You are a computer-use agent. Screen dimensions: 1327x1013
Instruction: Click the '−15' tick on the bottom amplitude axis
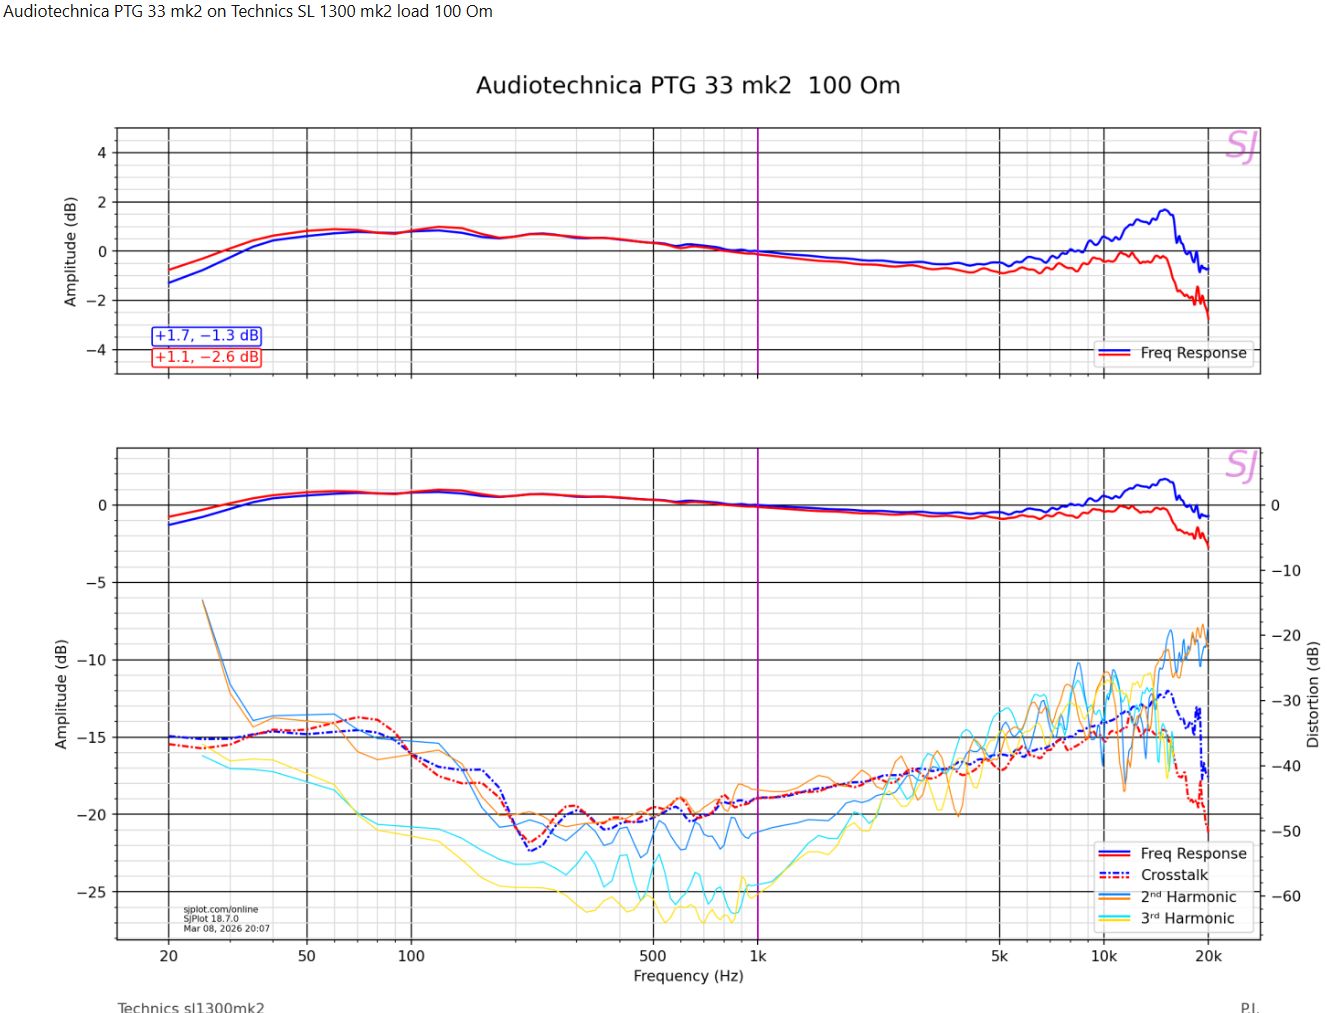pyautogui.click(x=92, y=738)
